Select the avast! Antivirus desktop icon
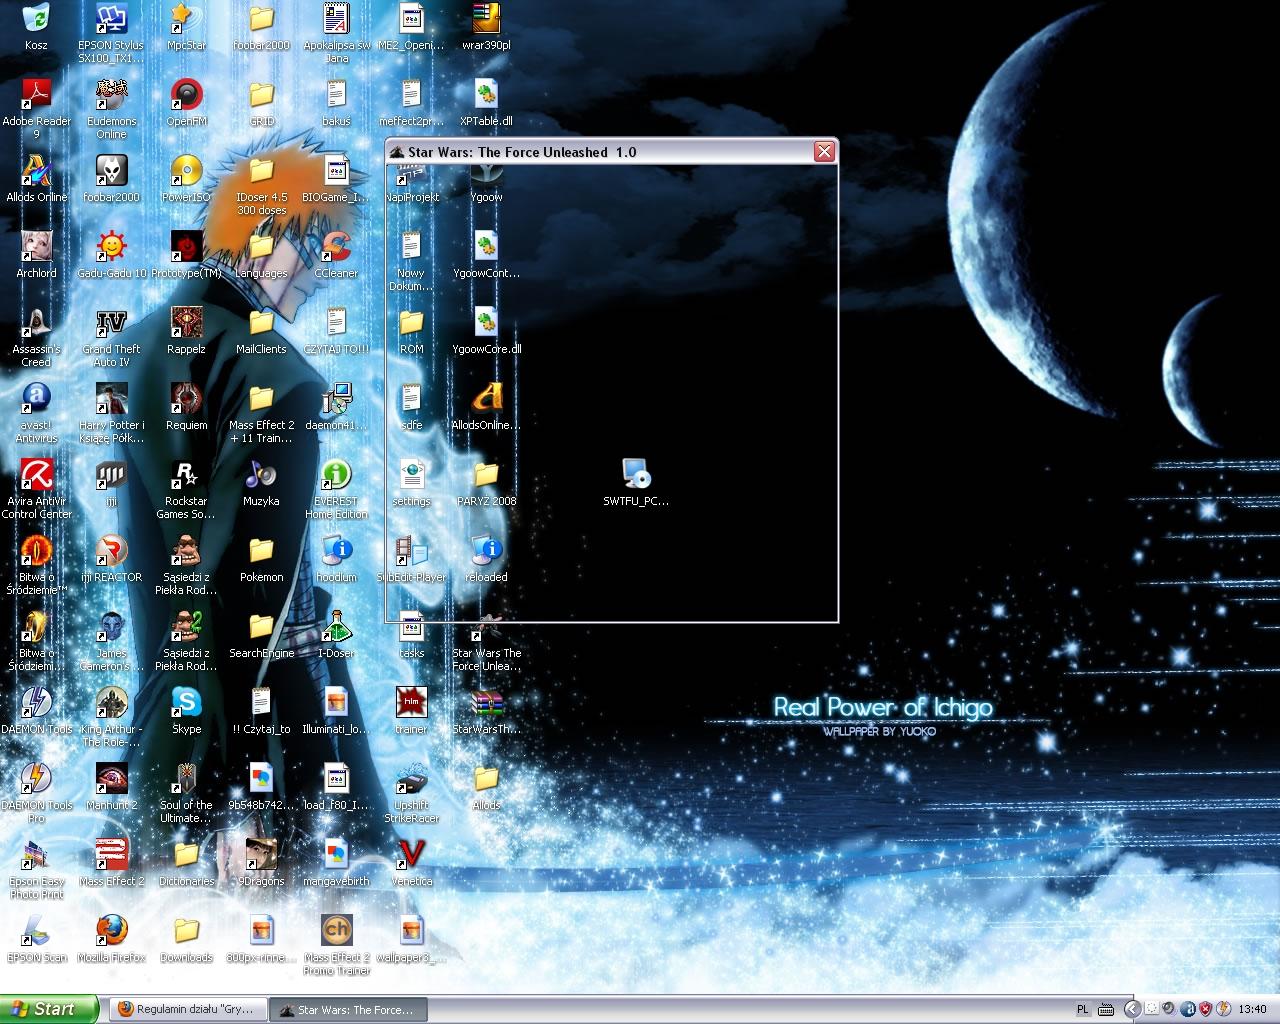 (36, 413)
